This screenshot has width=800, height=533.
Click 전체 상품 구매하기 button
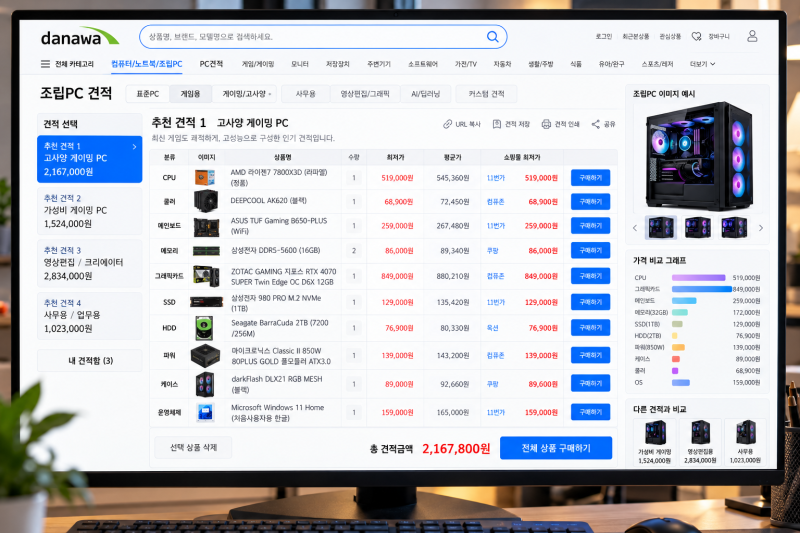[x=556, y=448]
